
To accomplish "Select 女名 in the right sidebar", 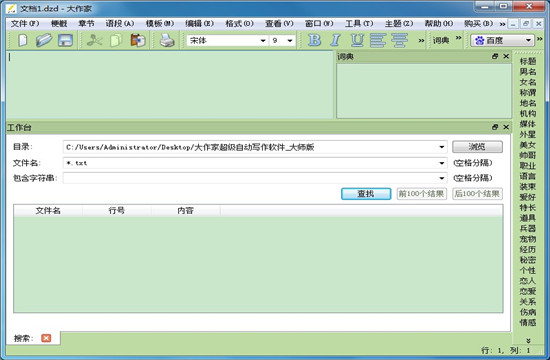I will tap(528, 82).
